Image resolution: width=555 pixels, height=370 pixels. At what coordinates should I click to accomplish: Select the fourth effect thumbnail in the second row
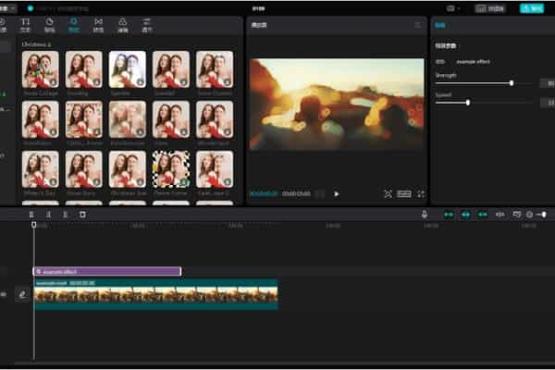tap(171, 119)
